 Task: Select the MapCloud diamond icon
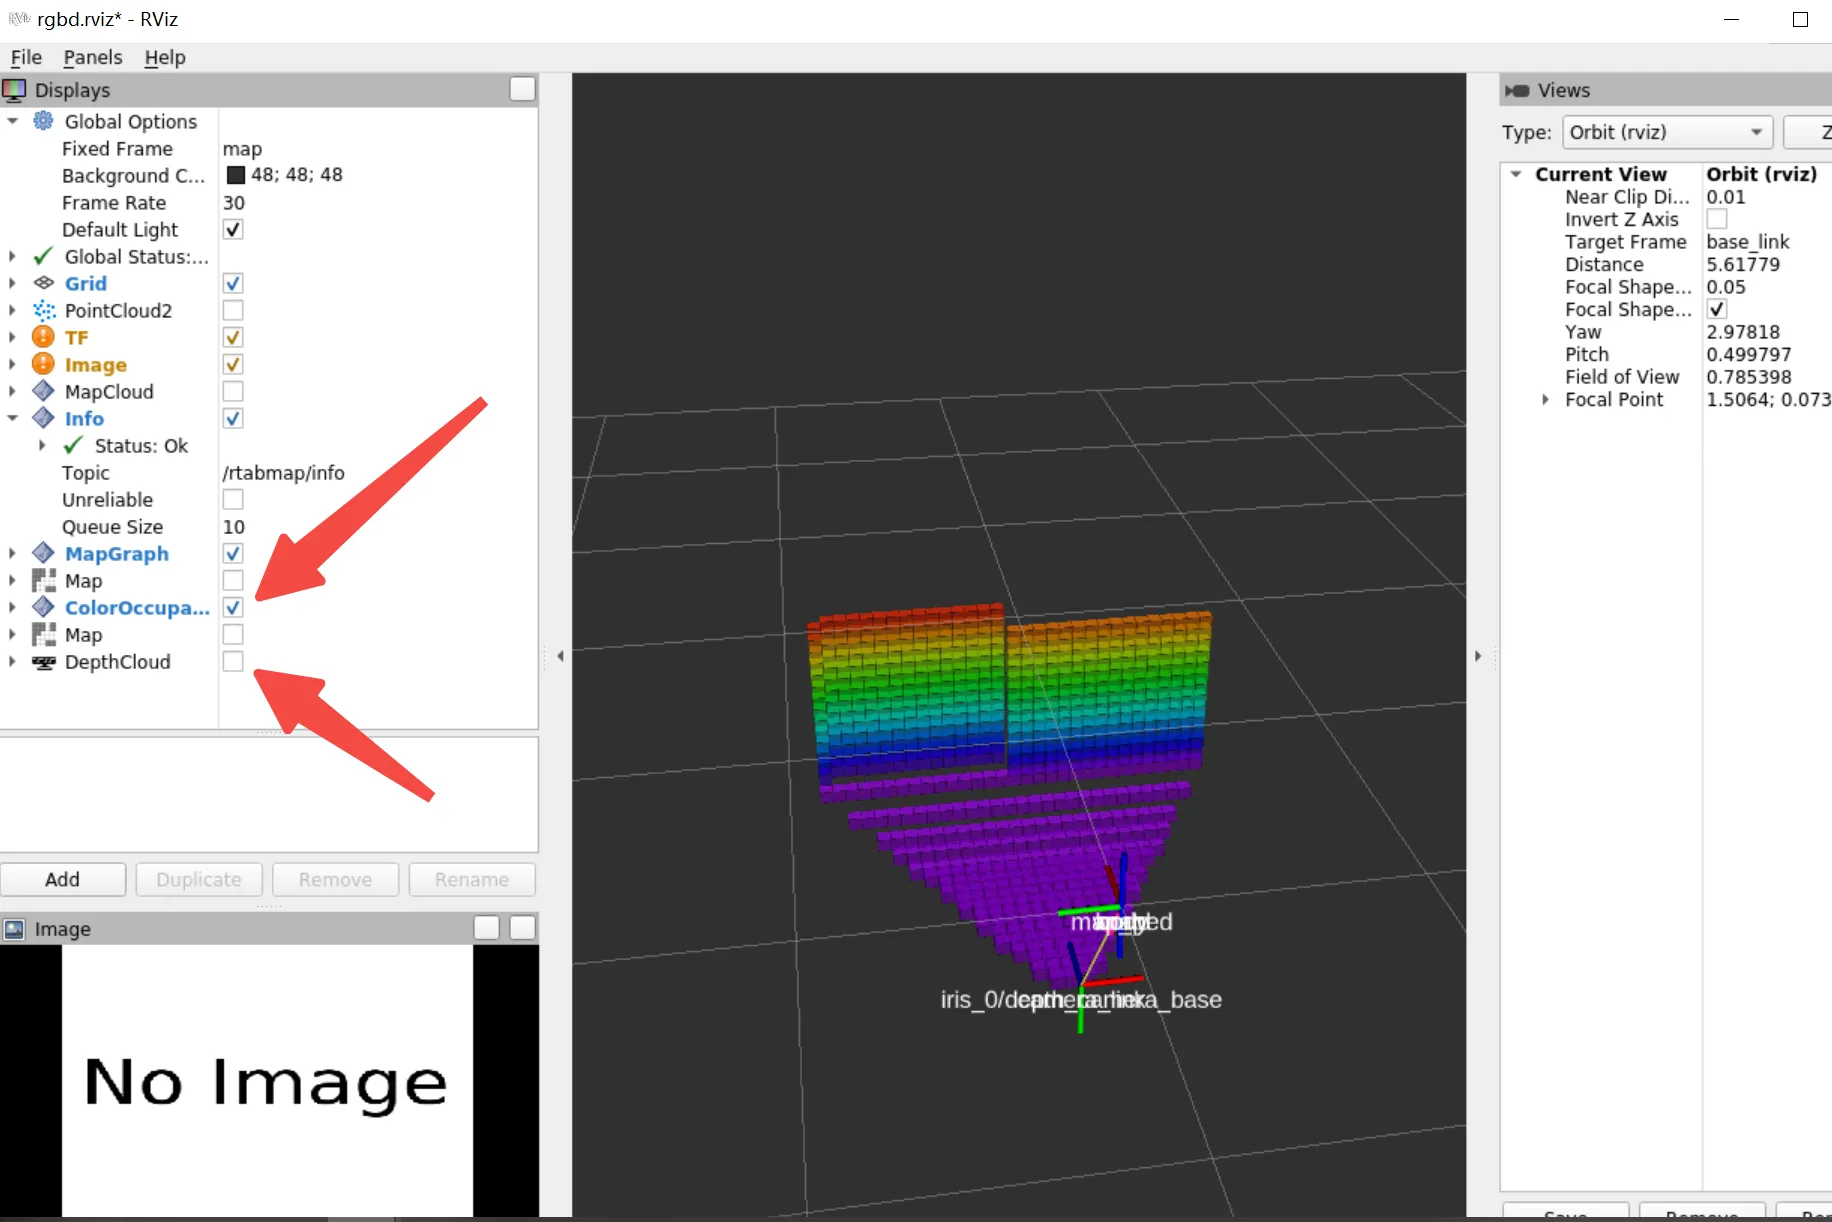click(x=43, y=391)
